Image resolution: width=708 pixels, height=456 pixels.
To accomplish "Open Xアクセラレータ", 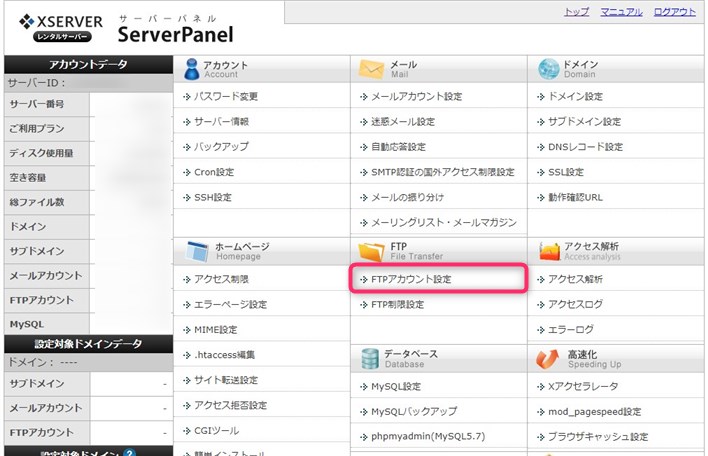I will [x=583, y=386].
